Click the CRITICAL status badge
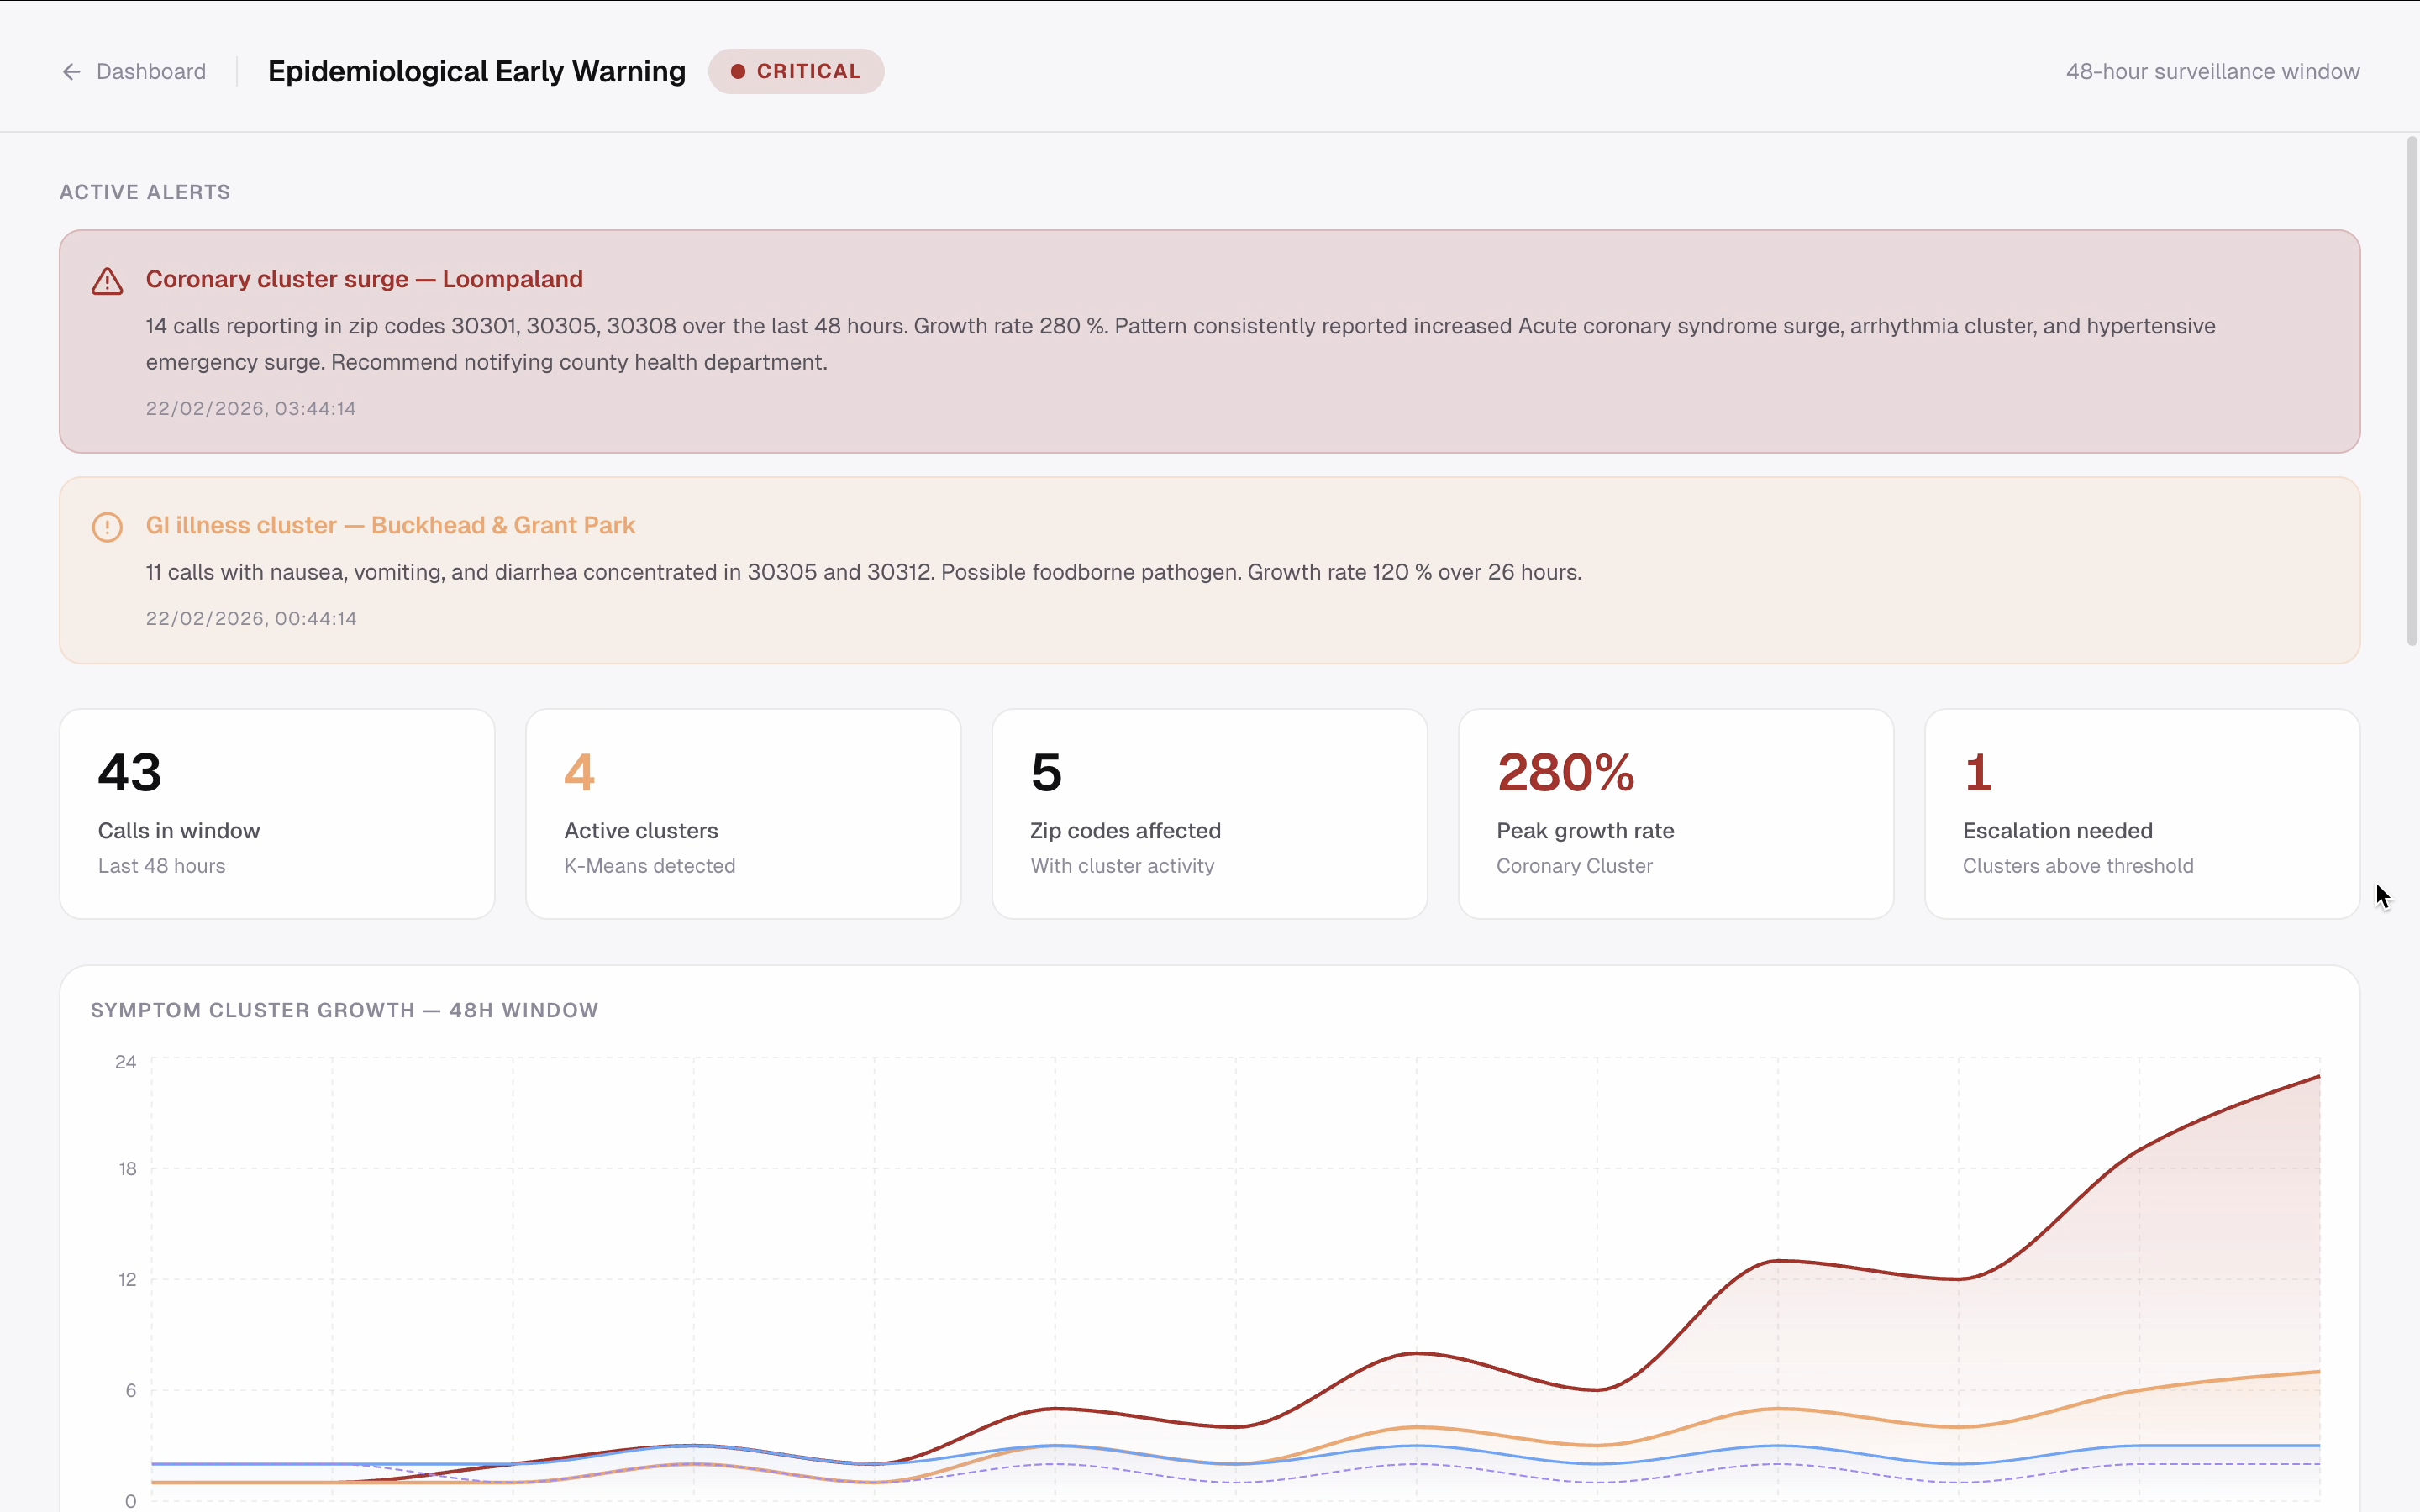The image size is (2420, 1512). click(796, 72)
